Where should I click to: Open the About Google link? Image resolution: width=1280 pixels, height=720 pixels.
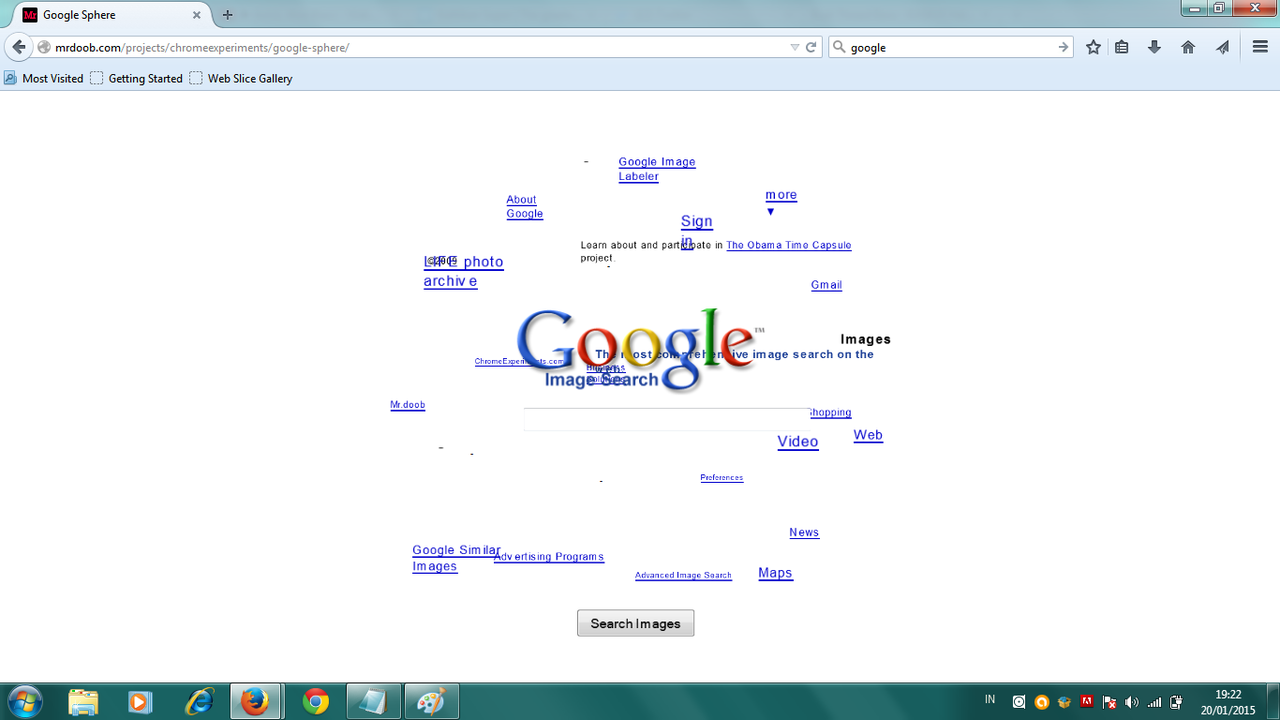(524, 207)
